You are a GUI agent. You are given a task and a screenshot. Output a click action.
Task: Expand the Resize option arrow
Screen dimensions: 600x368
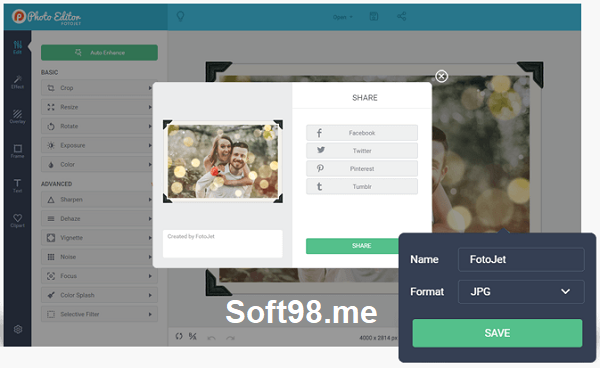(150, 107)
